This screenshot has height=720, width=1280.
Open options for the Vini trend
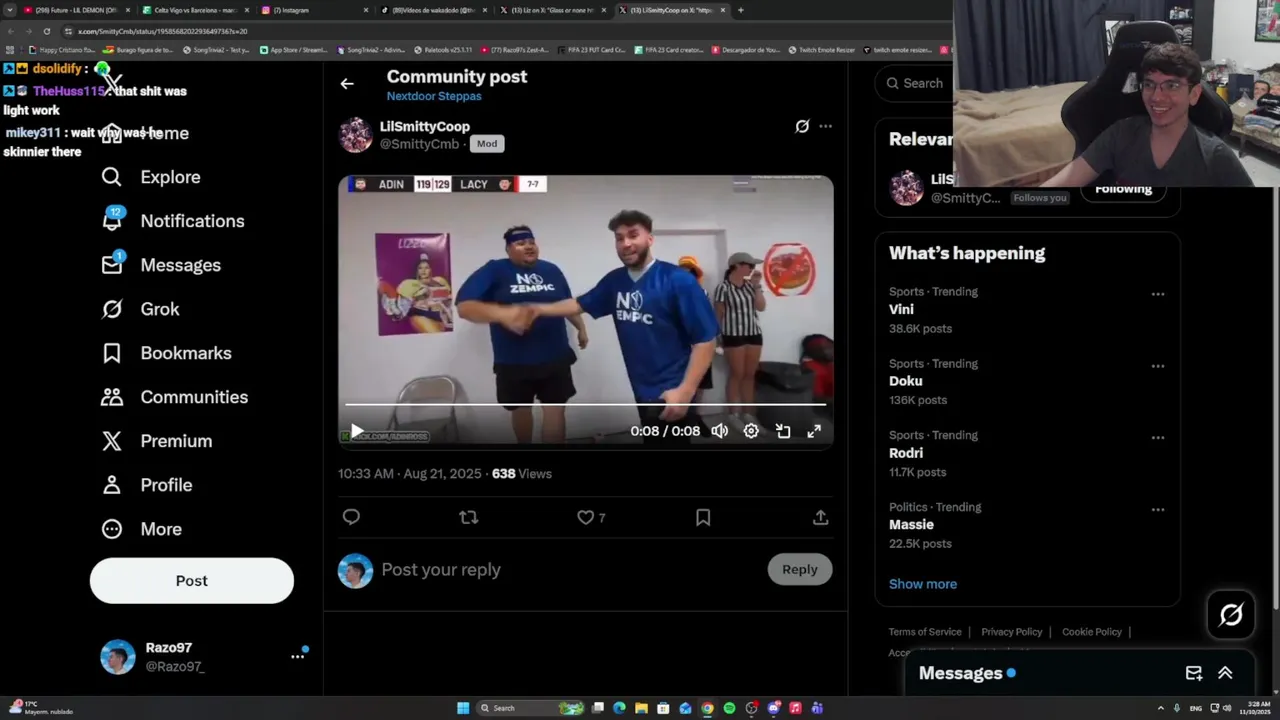[1158, 294]
